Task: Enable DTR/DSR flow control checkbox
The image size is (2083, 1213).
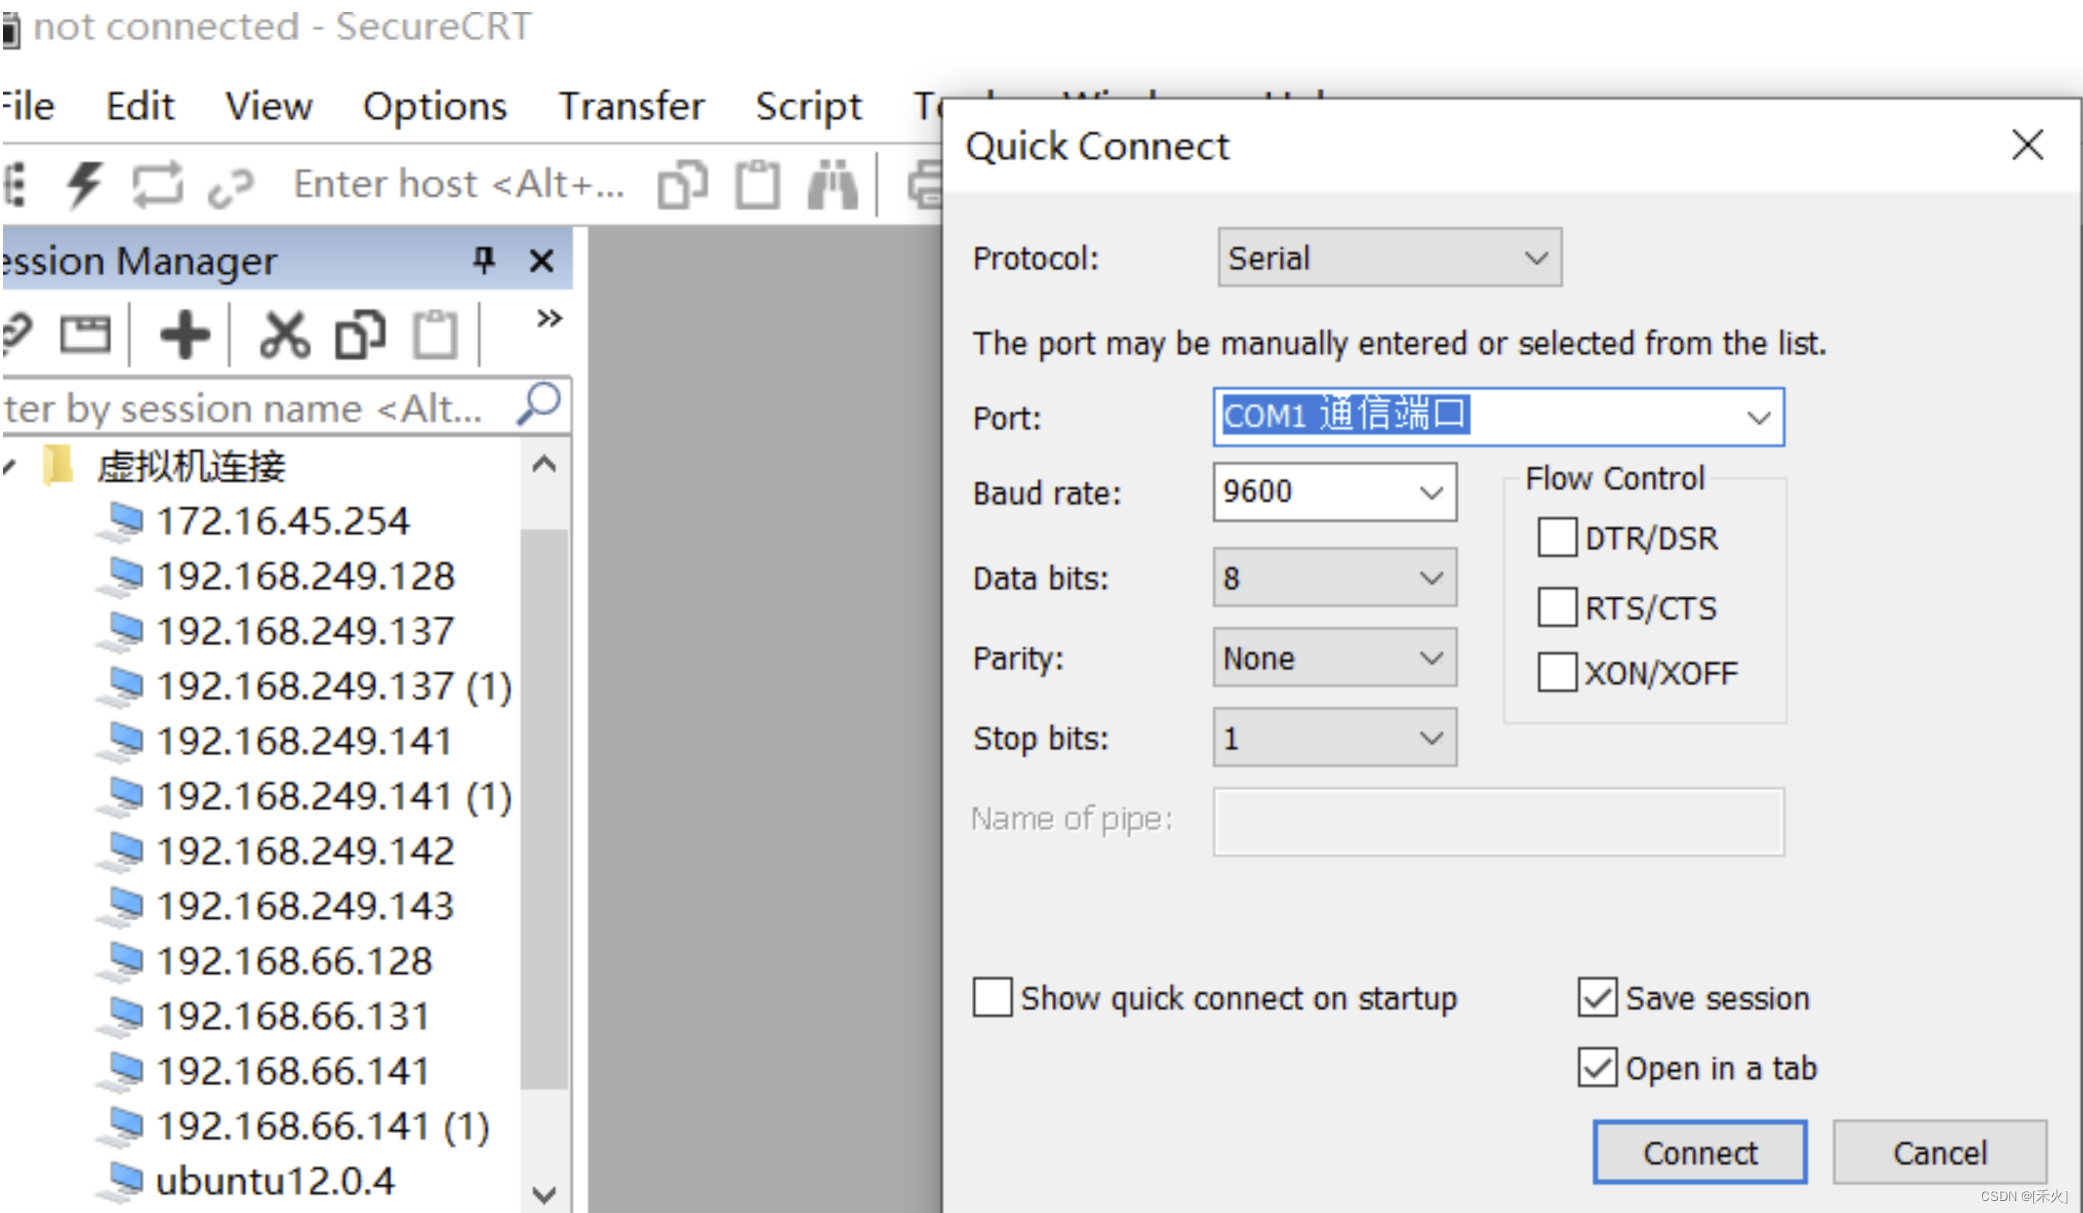Action: coord(1557,538)
